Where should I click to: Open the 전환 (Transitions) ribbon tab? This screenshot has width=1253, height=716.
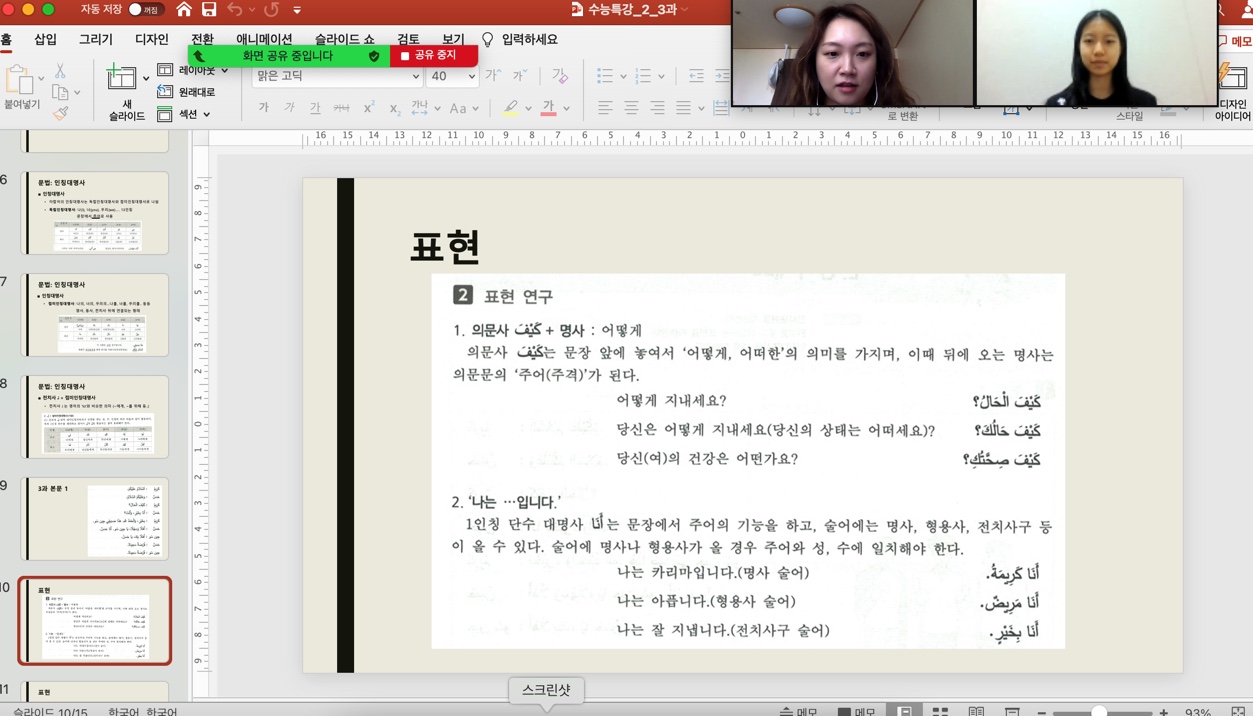pos(202,40)
